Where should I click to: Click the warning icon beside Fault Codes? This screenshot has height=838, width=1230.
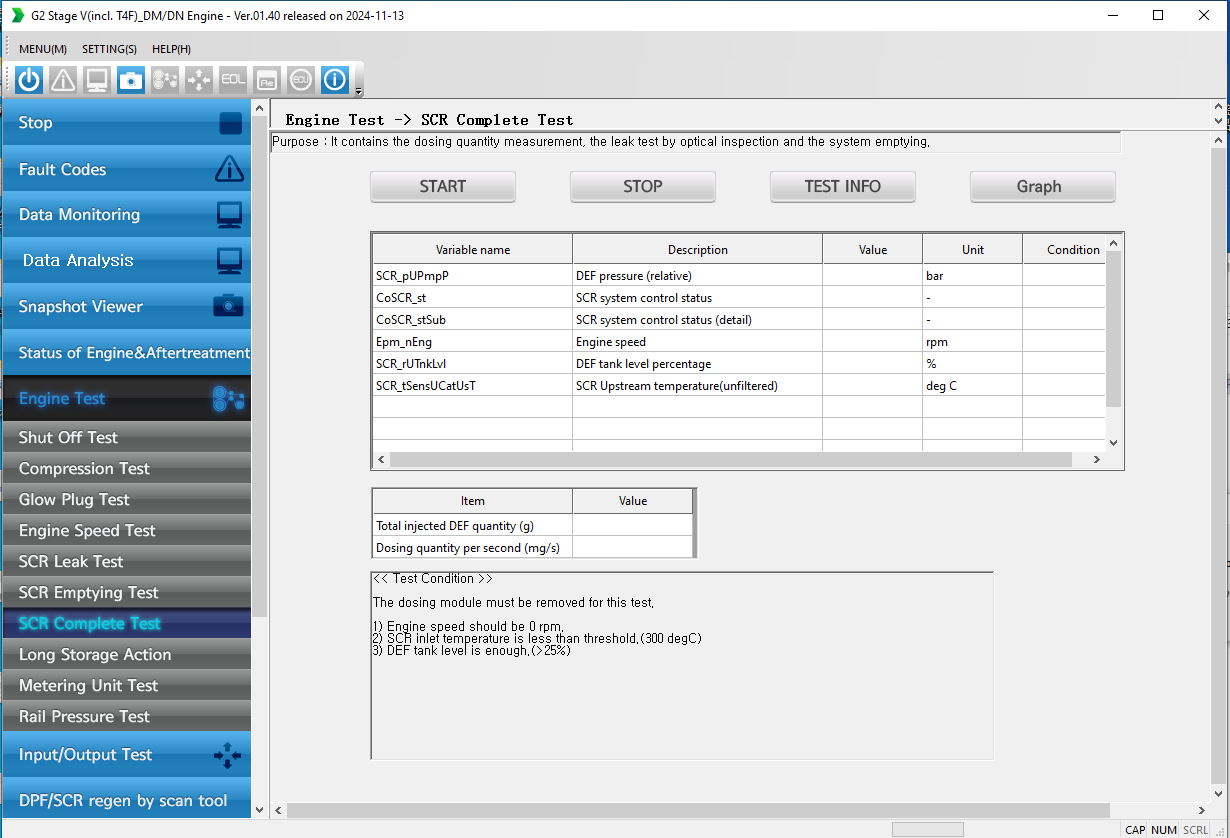(x=229, y=168)
